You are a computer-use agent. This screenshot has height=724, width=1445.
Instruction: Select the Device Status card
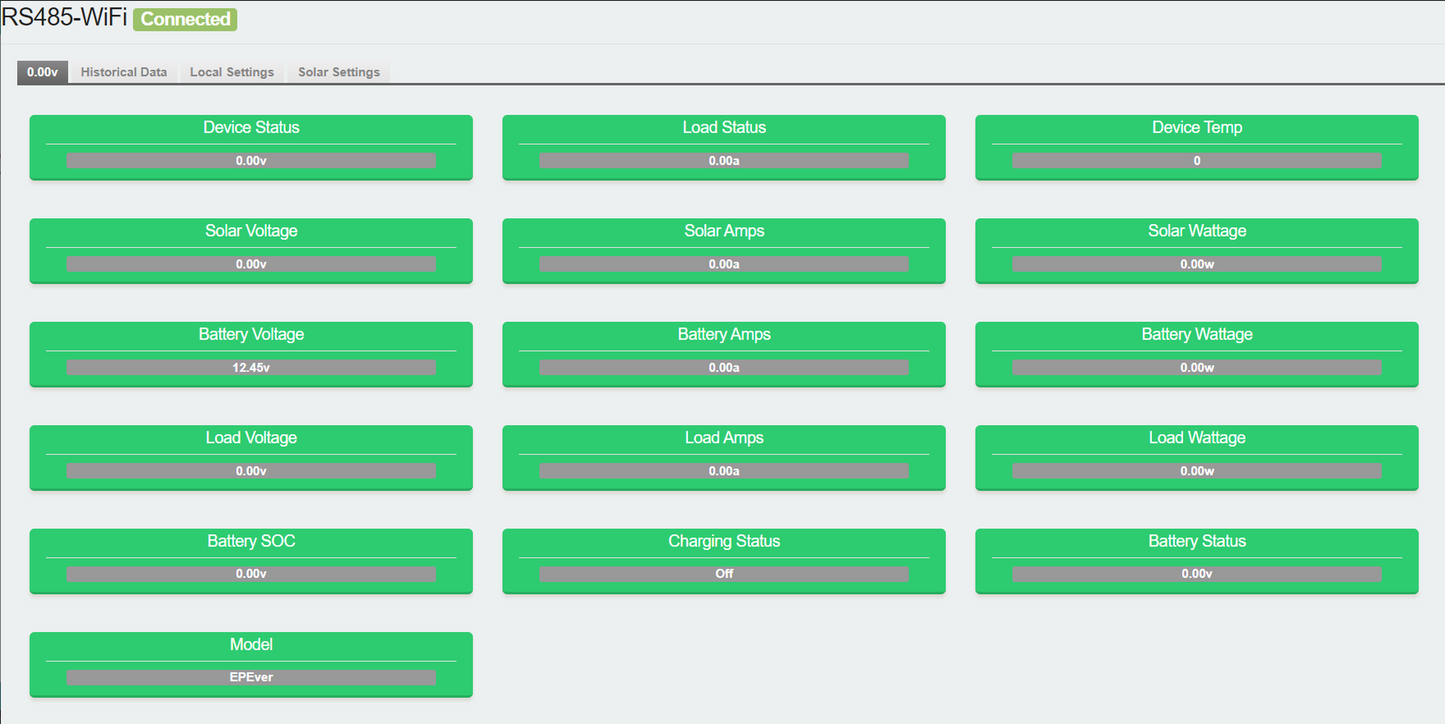click(251, 146)
